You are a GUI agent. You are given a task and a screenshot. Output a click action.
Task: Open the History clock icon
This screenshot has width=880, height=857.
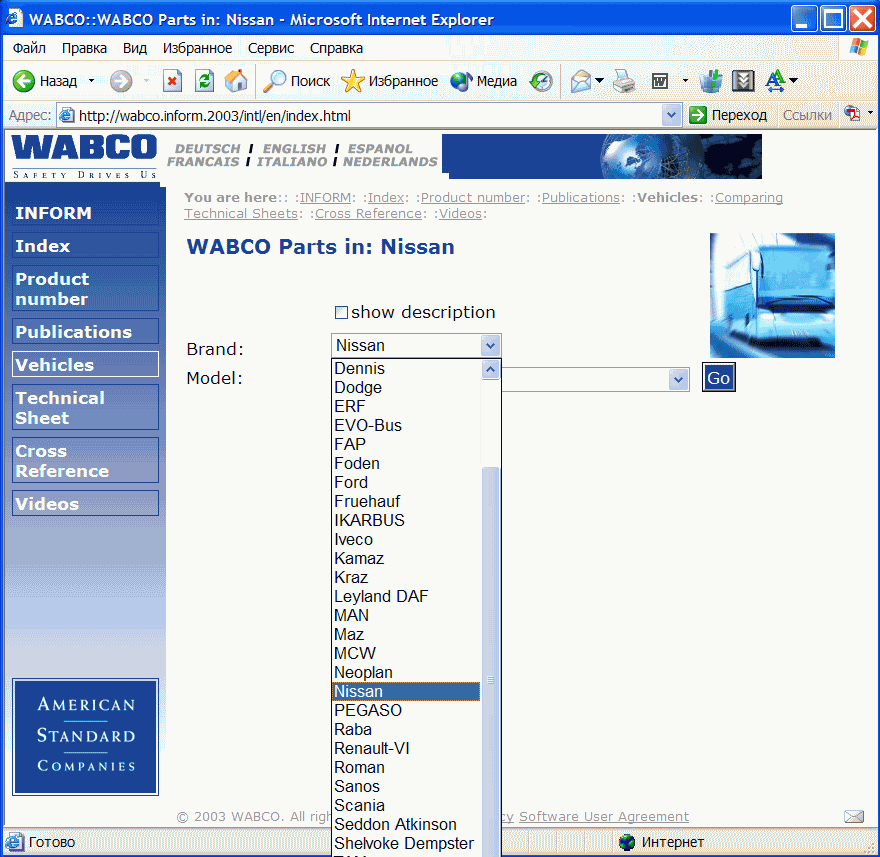541,81
